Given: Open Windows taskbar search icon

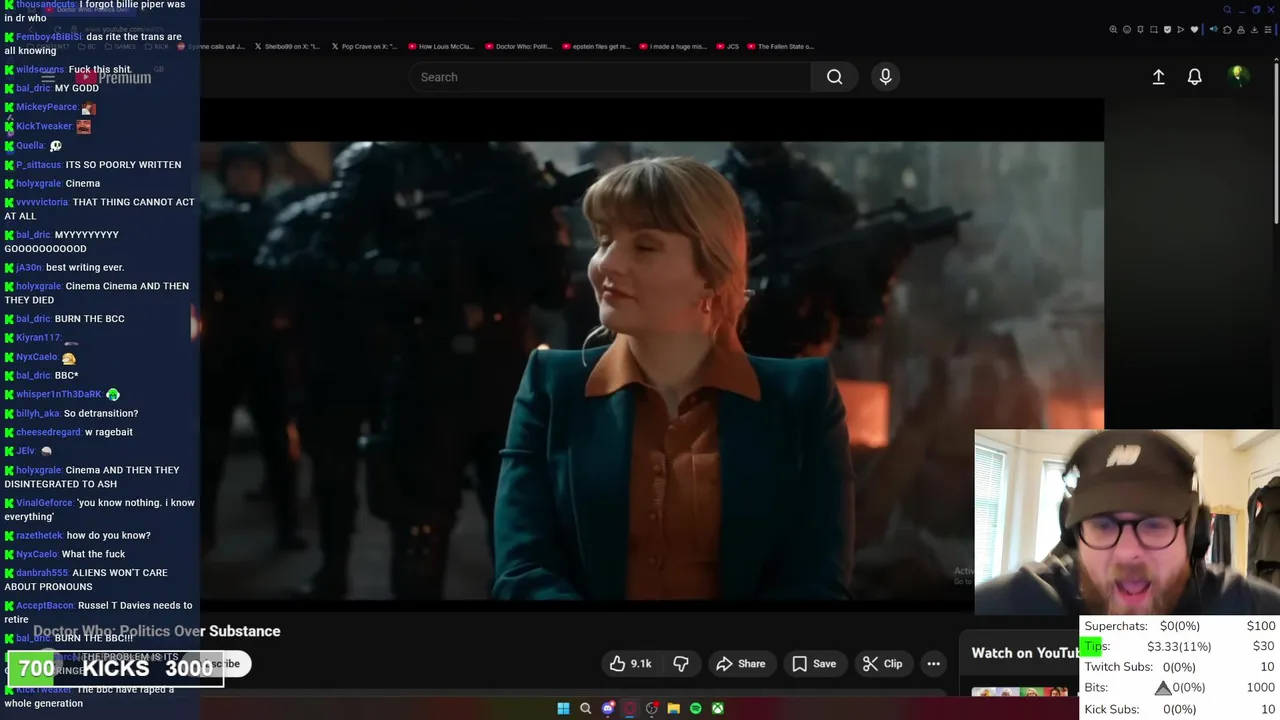Looking at the screenshot, I should (x=585, y=708).
